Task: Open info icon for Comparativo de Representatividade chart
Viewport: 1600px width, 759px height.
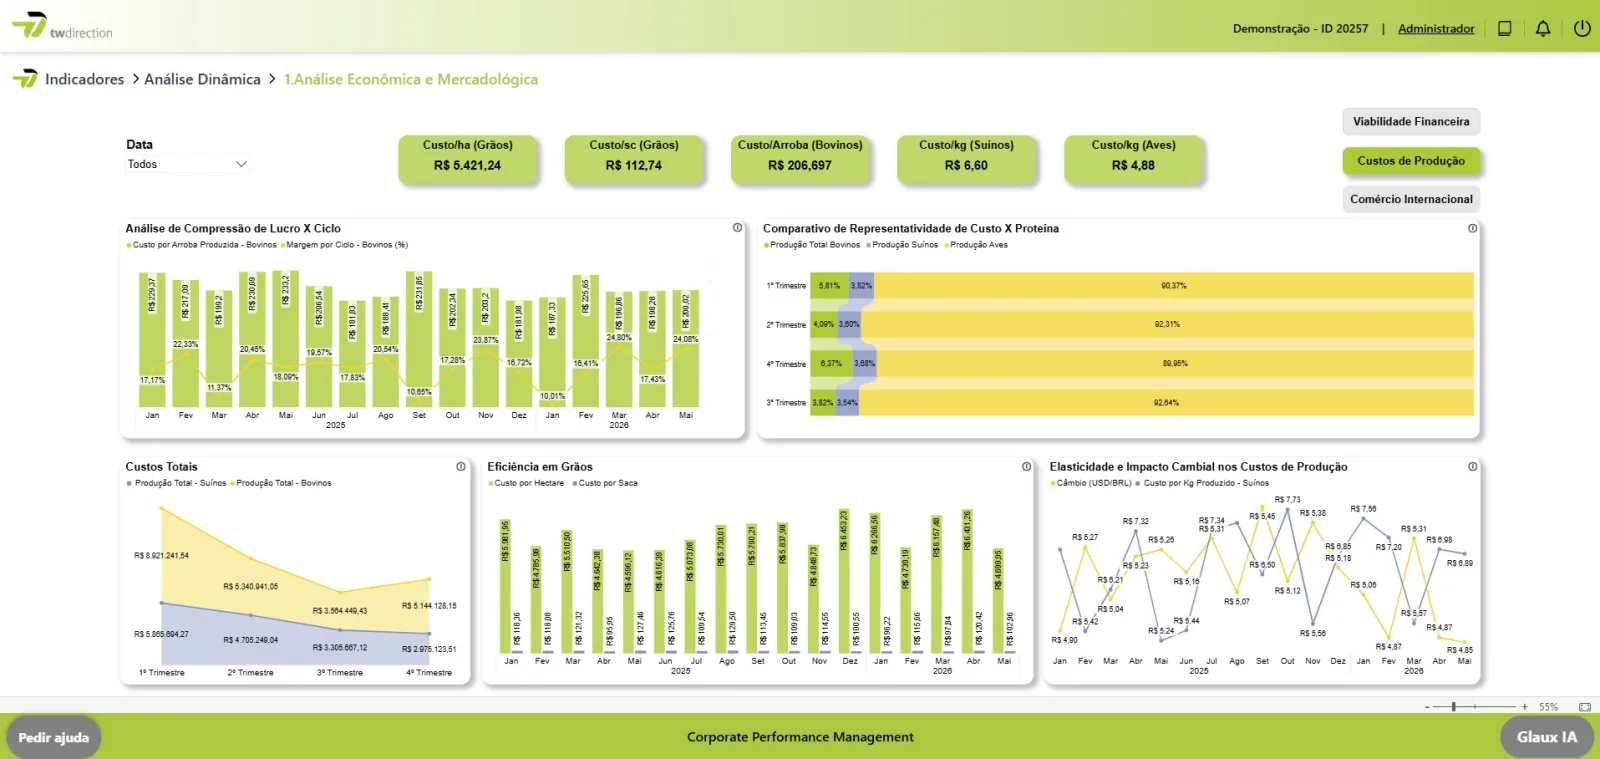Action: coord(1472,228)
